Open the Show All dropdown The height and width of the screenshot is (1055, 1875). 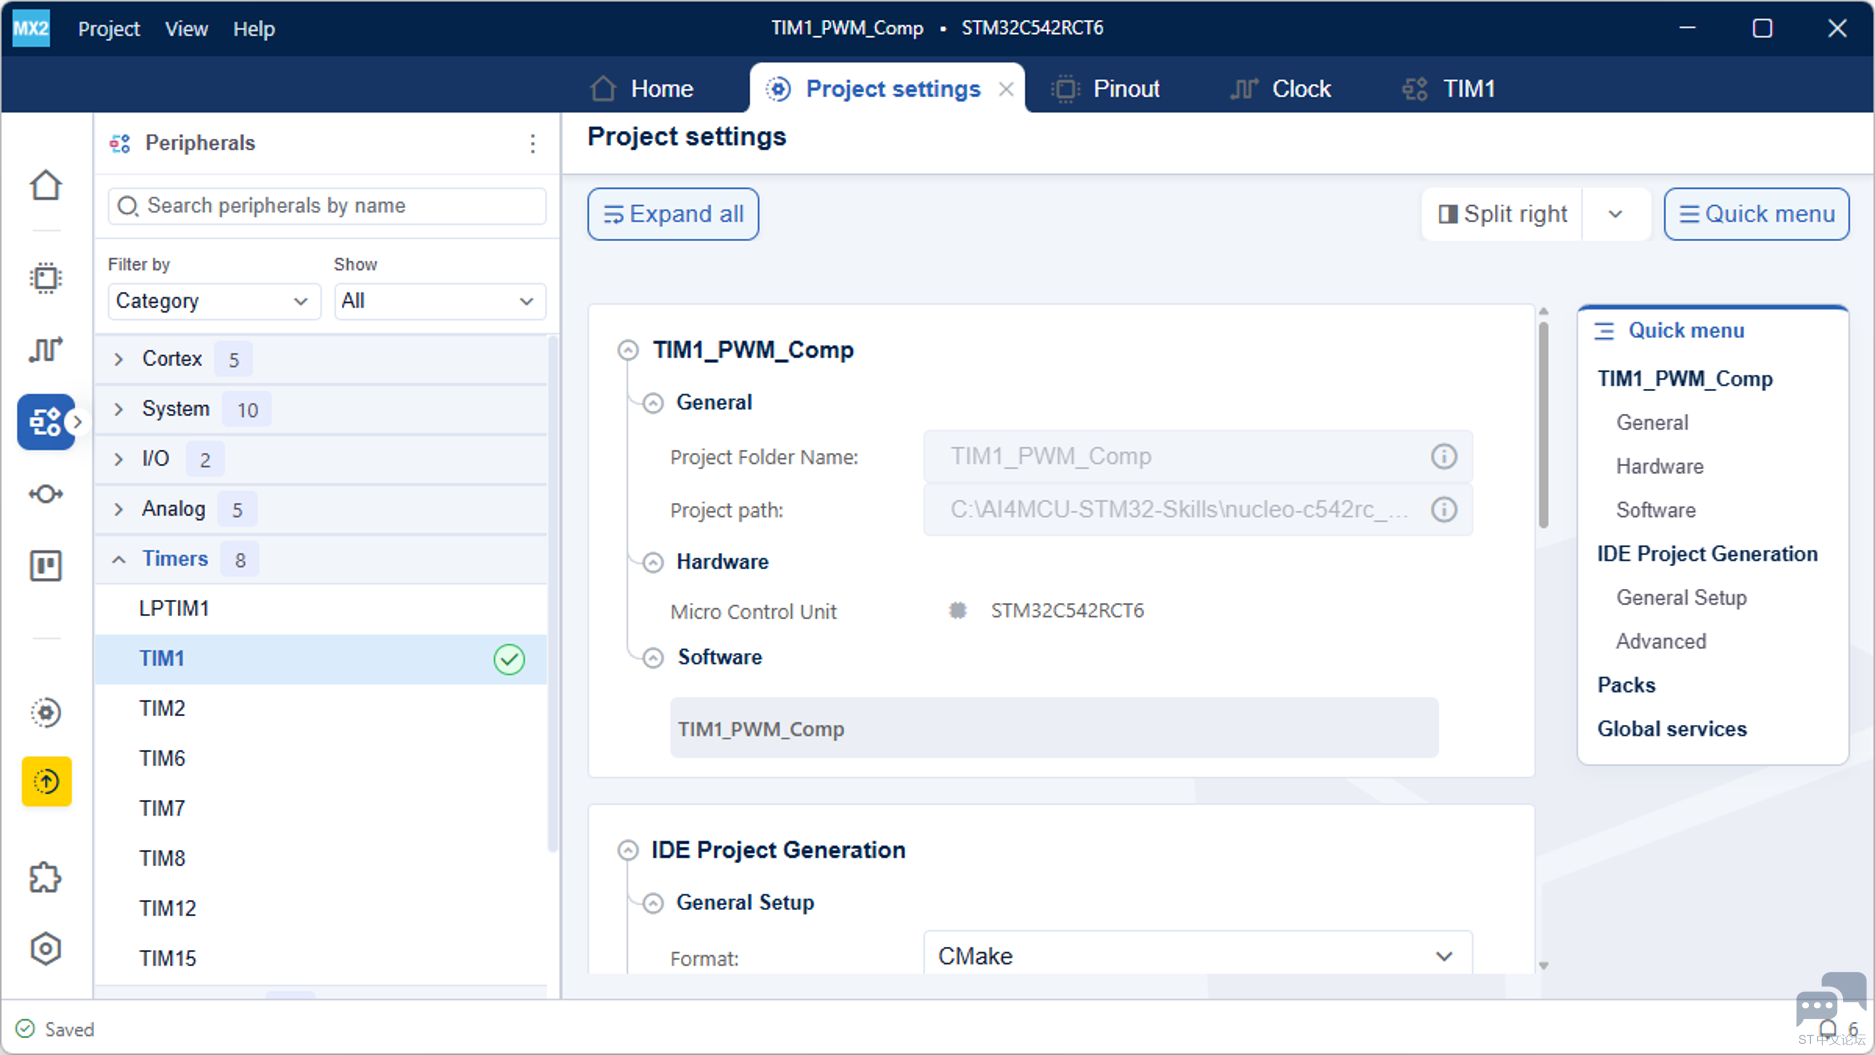point(440,301)
